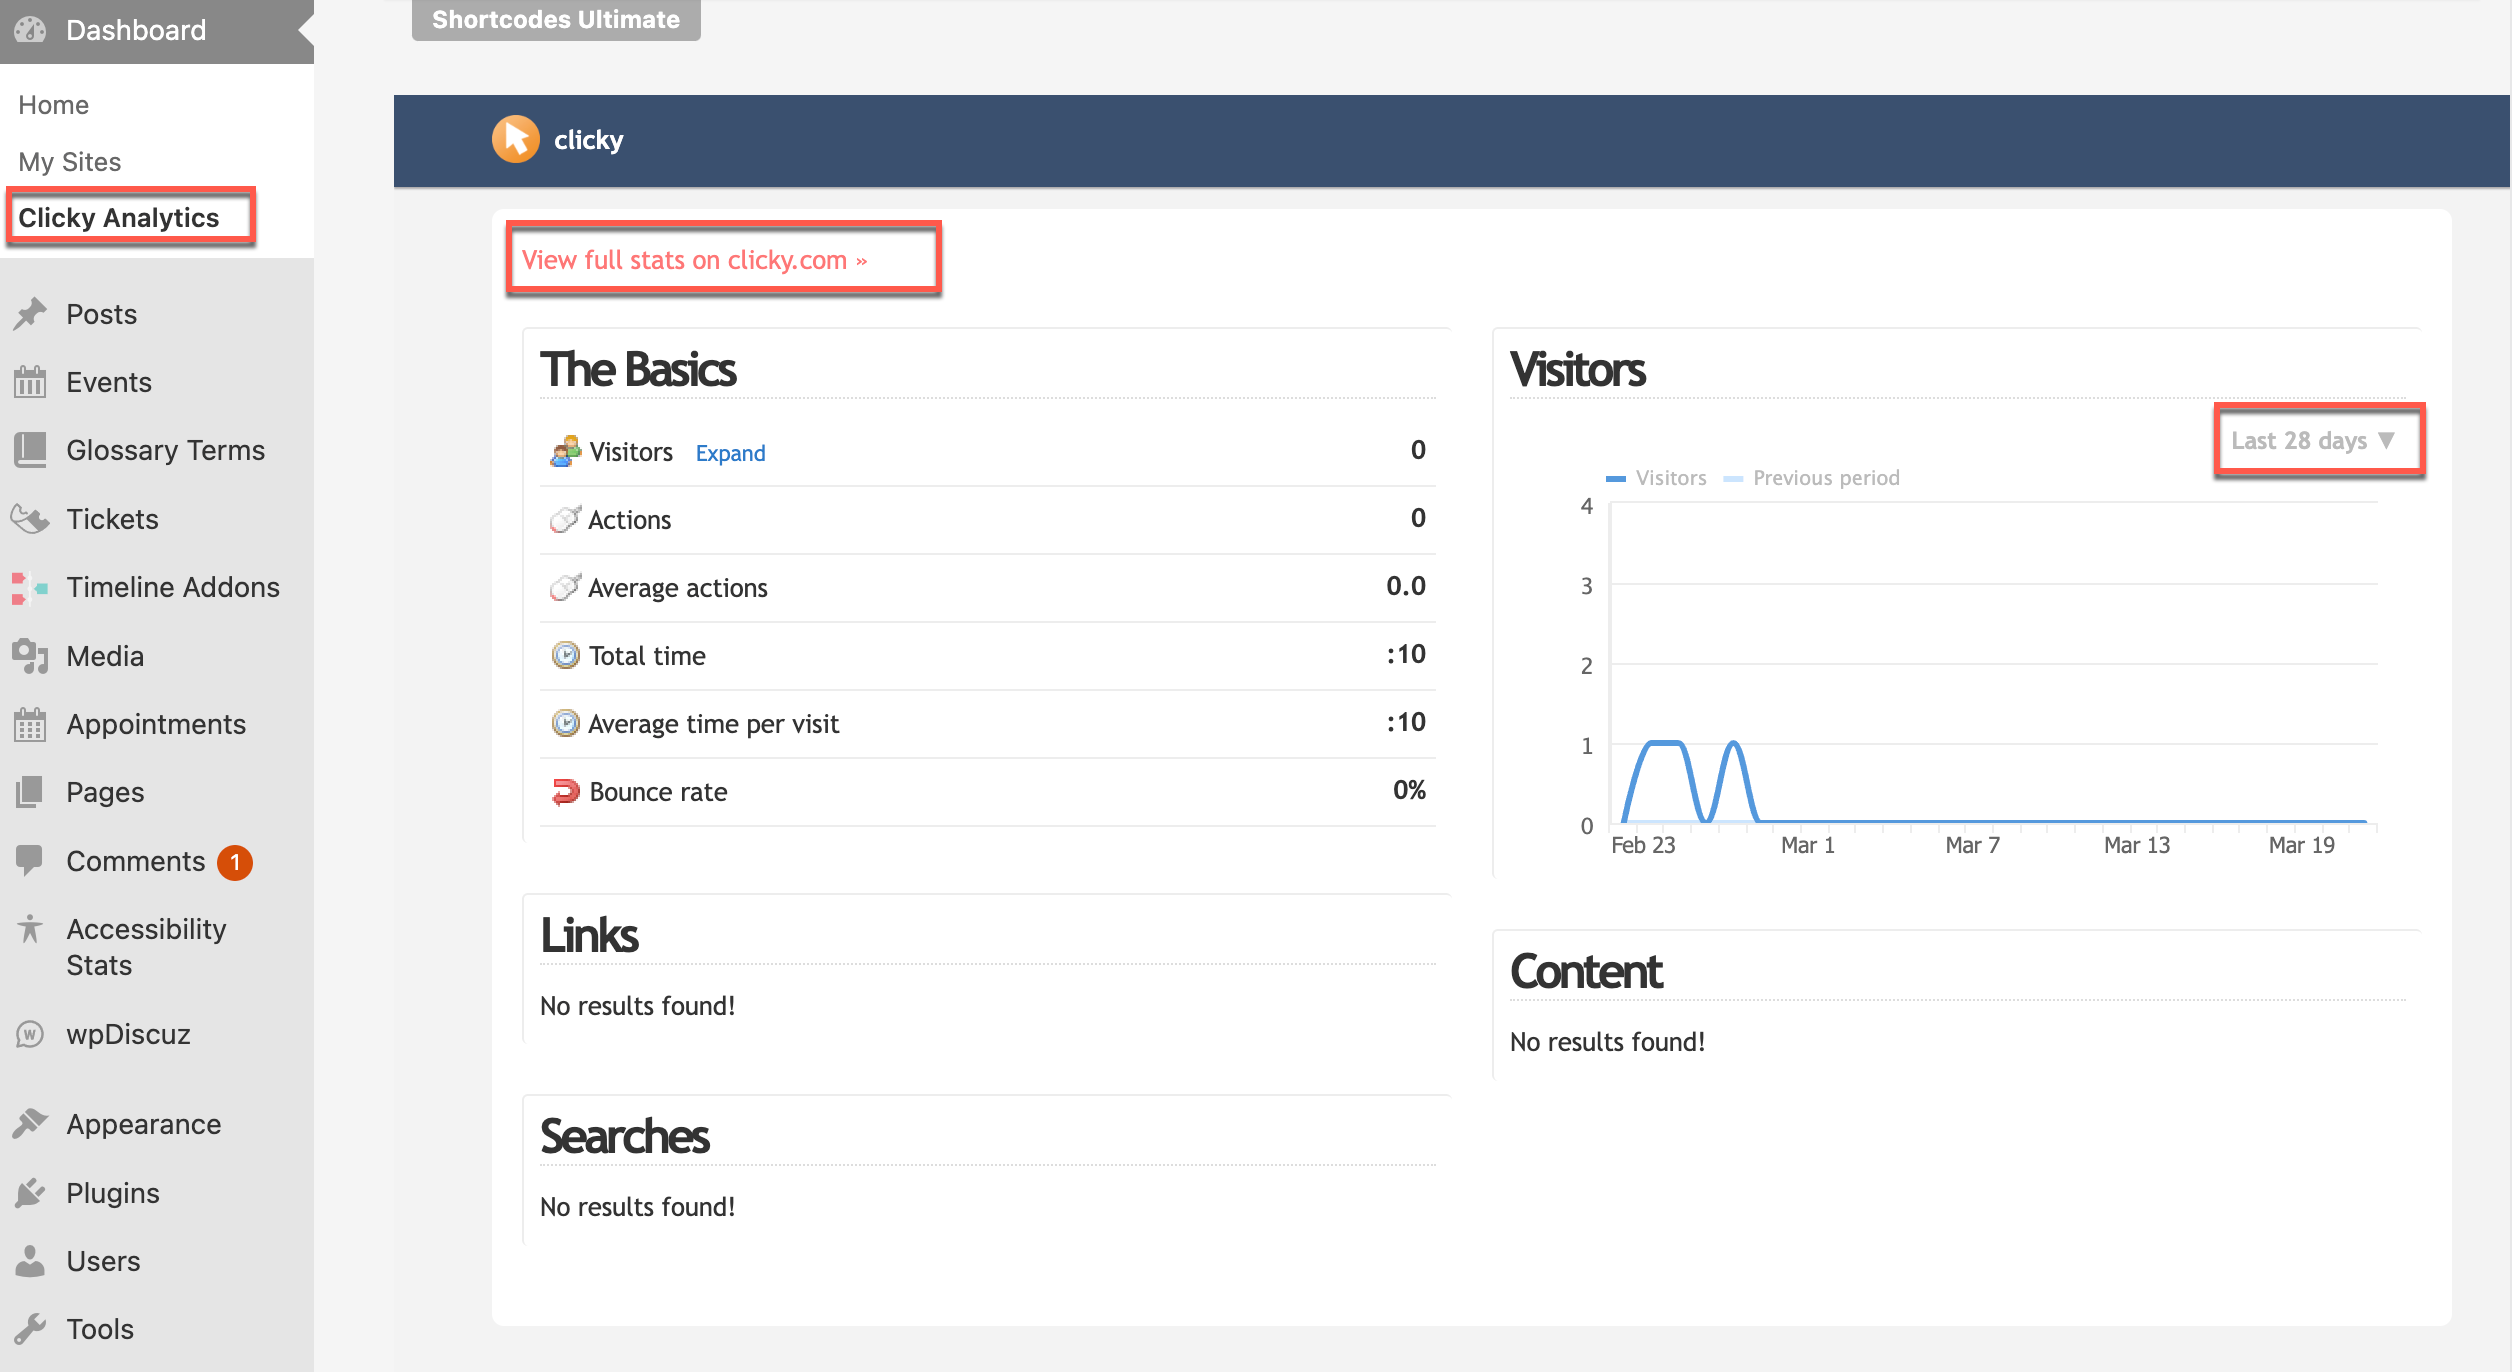Click the Shortcodes Ultimate button
Viewport: 2512px width, 1372px height.
pos(556,19)
